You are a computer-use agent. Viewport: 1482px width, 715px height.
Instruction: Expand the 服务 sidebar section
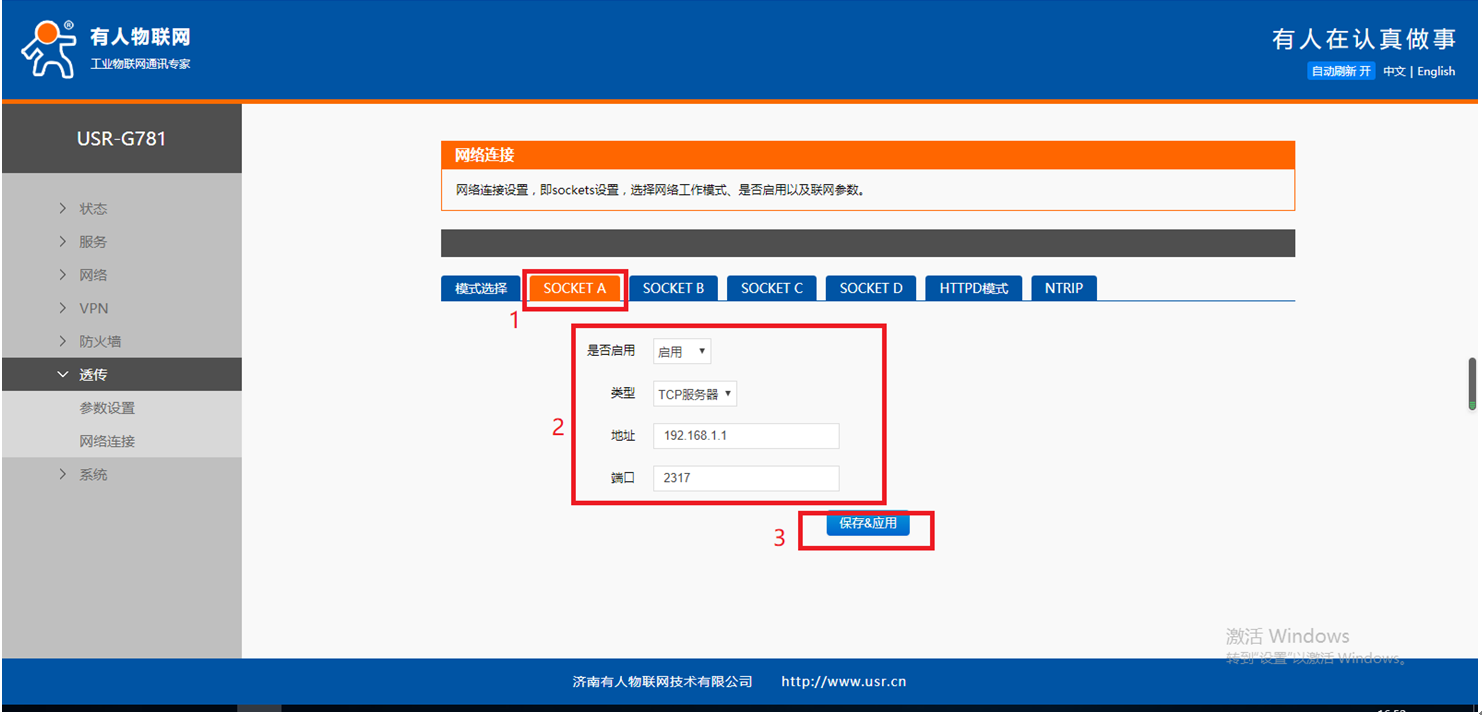(93, 242)
